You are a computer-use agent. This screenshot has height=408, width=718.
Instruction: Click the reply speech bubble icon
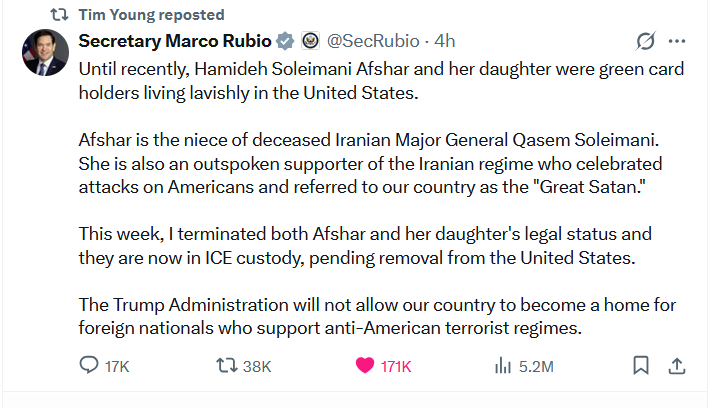pos(90,366)
